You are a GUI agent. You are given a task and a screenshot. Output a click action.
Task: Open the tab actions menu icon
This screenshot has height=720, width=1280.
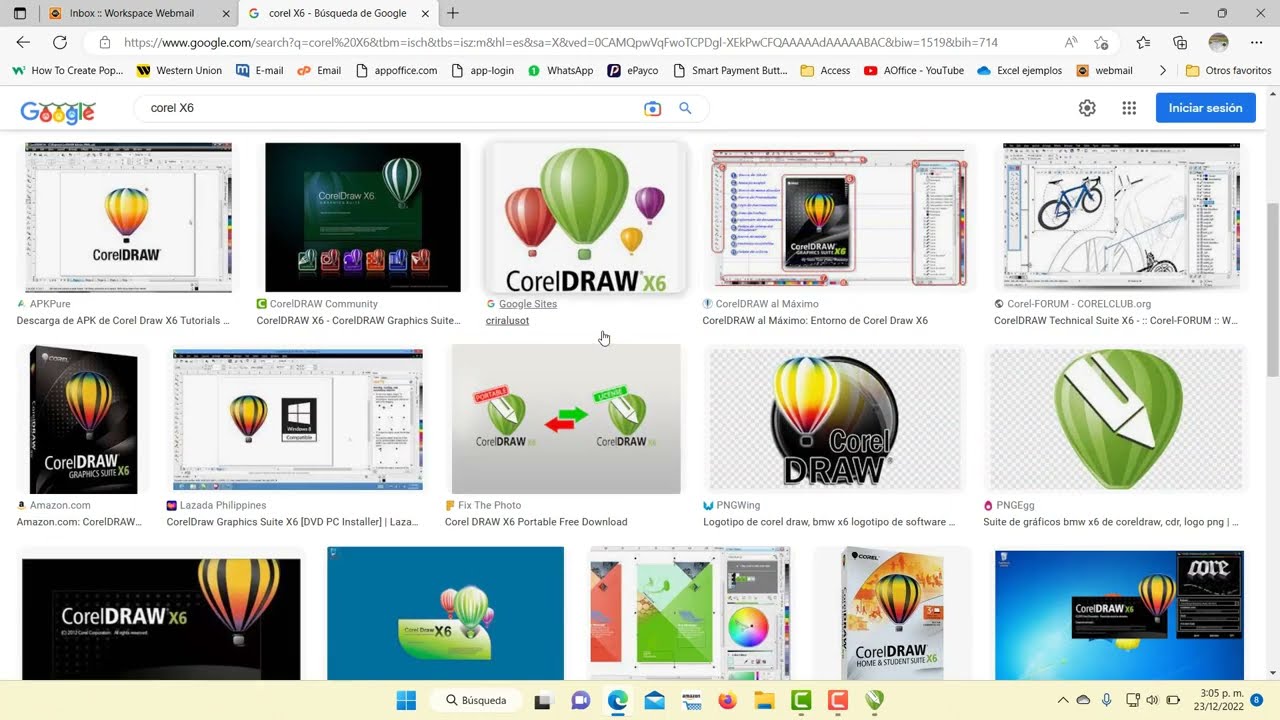pos(19,14)
